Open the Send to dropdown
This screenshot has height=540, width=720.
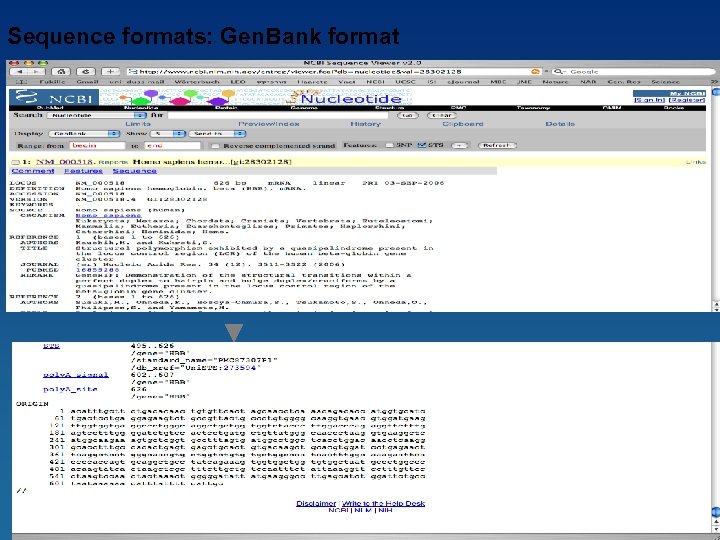(217, 134)
